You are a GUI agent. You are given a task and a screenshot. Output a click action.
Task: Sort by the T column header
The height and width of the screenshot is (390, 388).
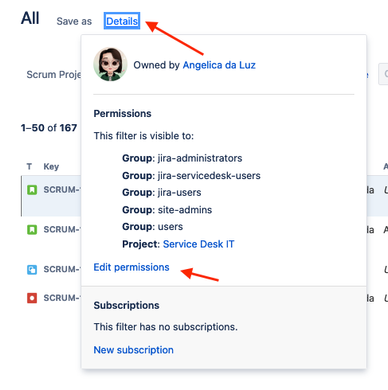pyautogui.click(x=29, y=166)
